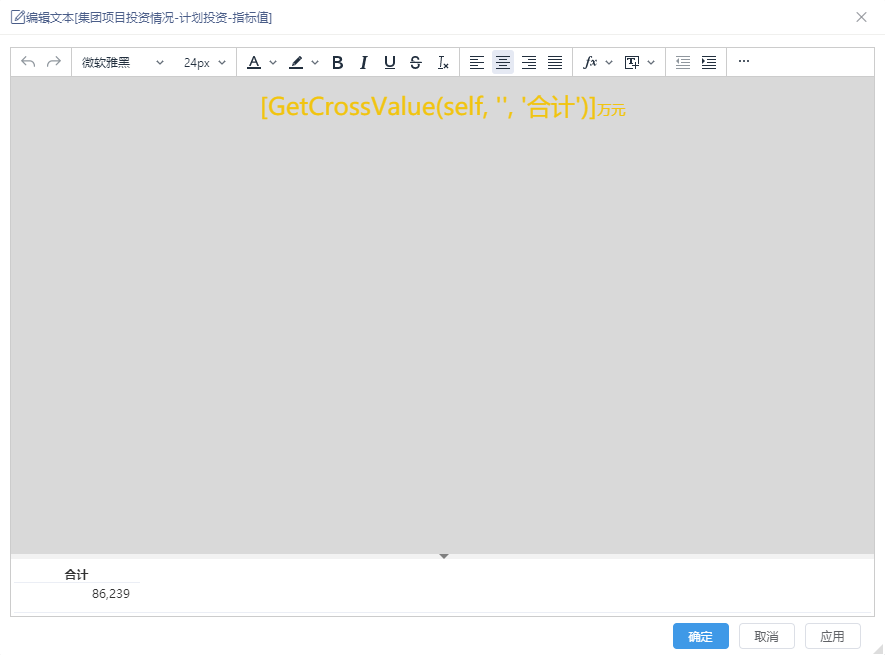Align text center
This screenshot has height=655, width=885.
pos(503,63)
